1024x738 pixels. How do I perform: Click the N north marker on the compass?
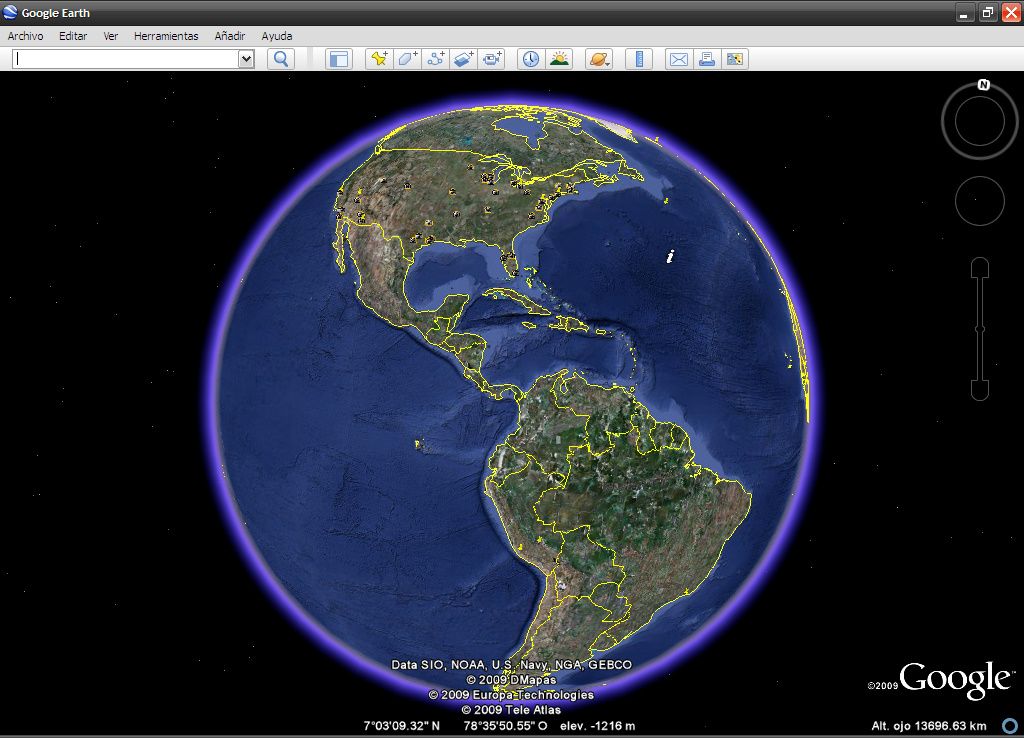(x=984, y=85)
